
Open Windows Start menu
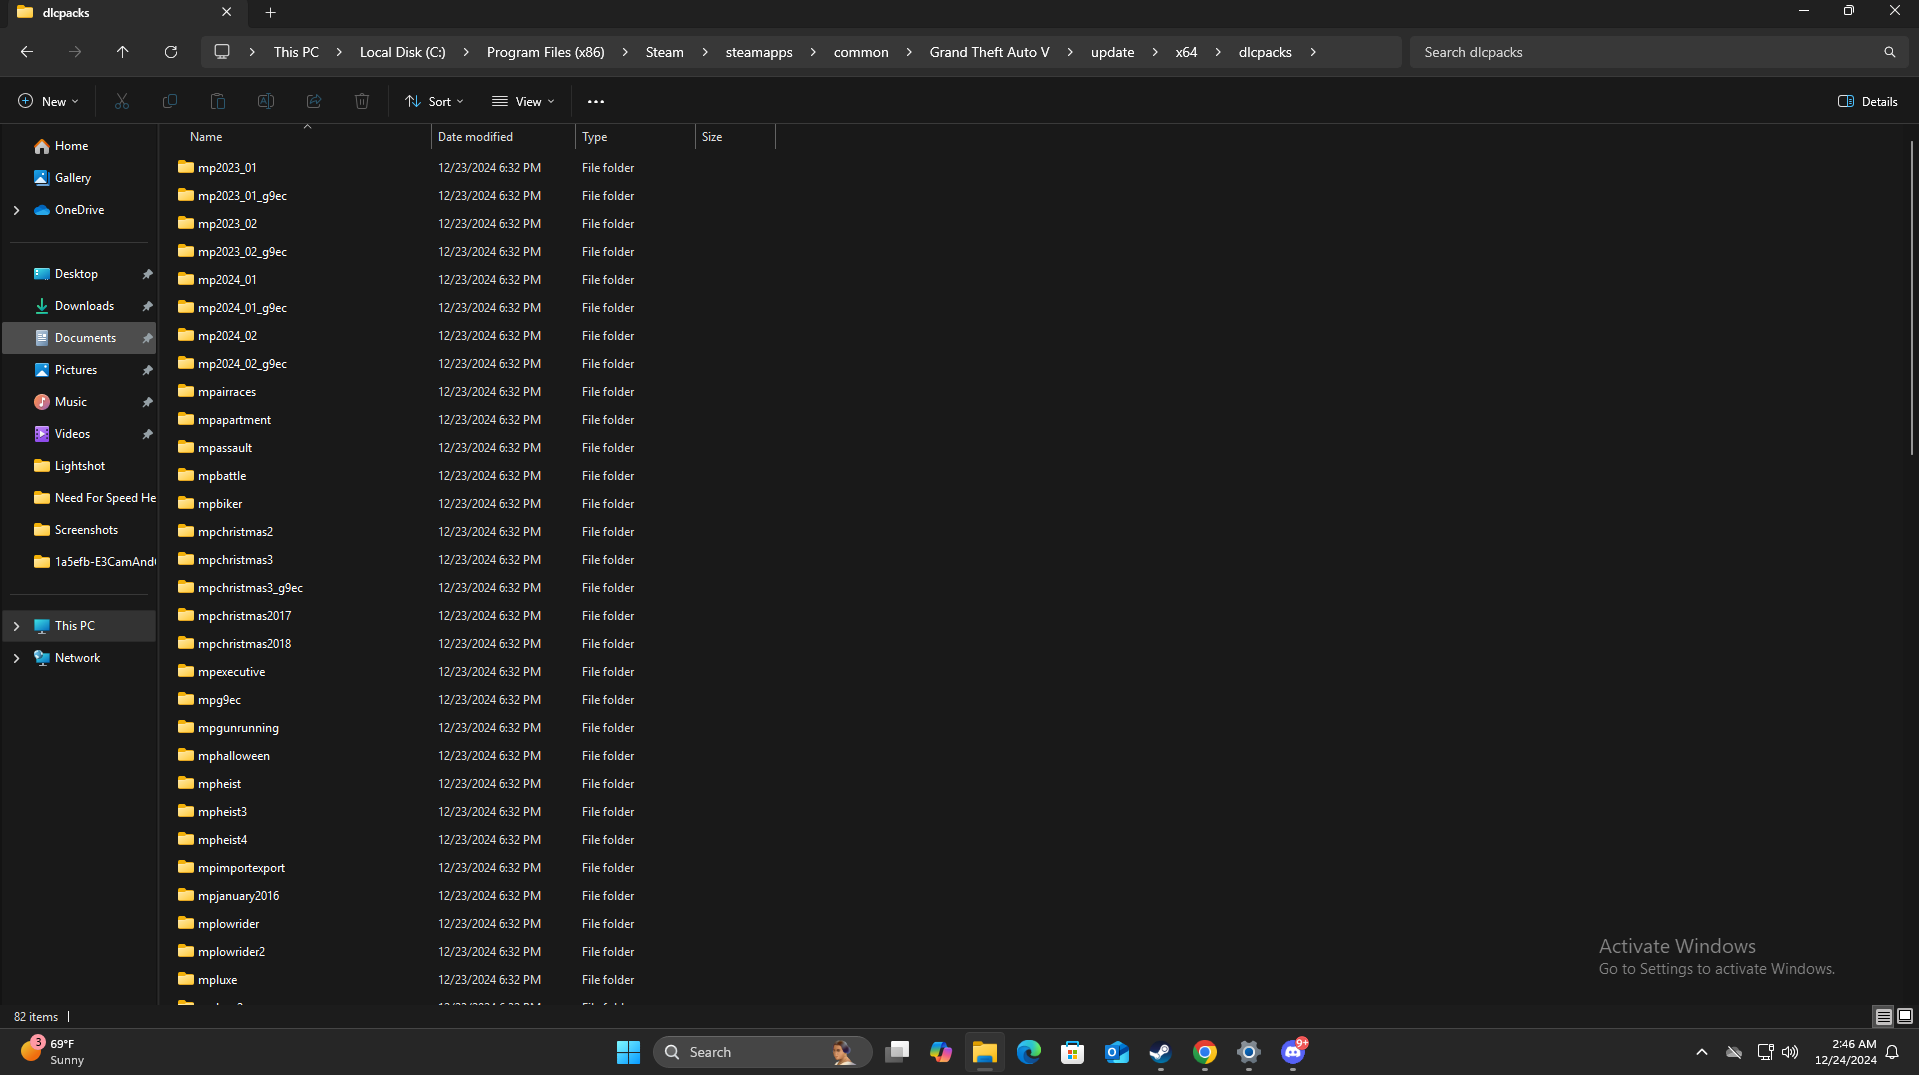tap(628, 1052)
